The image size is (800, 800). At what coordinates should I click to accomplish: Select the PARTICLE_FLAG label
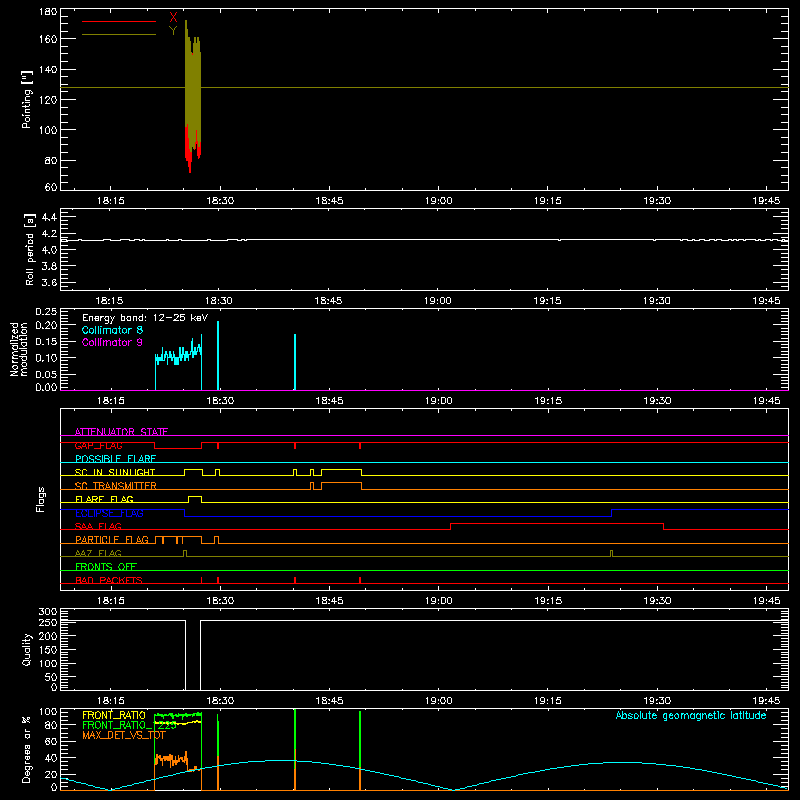112,540
